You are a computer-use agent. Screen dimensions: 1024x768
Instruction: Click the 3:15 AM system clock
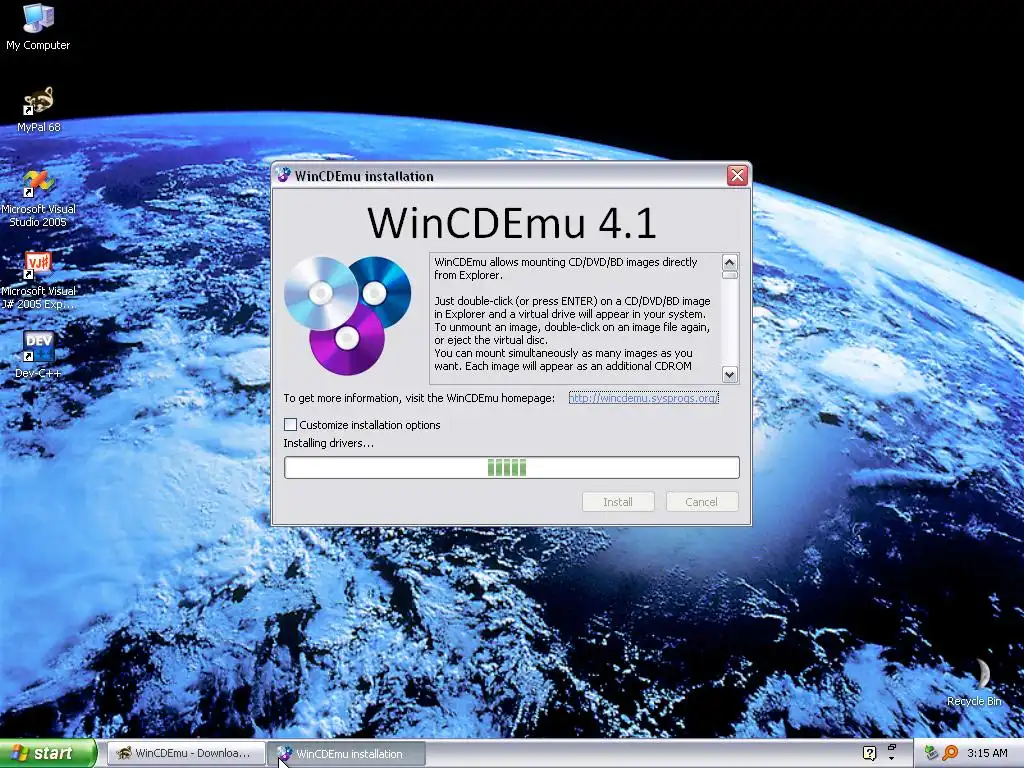(987, 753)
